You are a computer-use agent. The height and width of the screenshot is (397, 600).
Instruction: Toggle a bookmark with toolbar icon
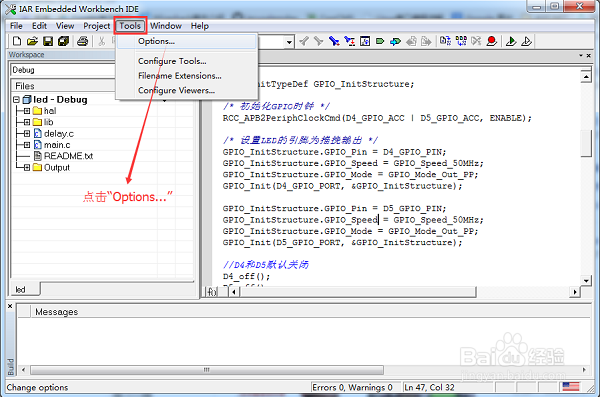(x=380, y=41)
